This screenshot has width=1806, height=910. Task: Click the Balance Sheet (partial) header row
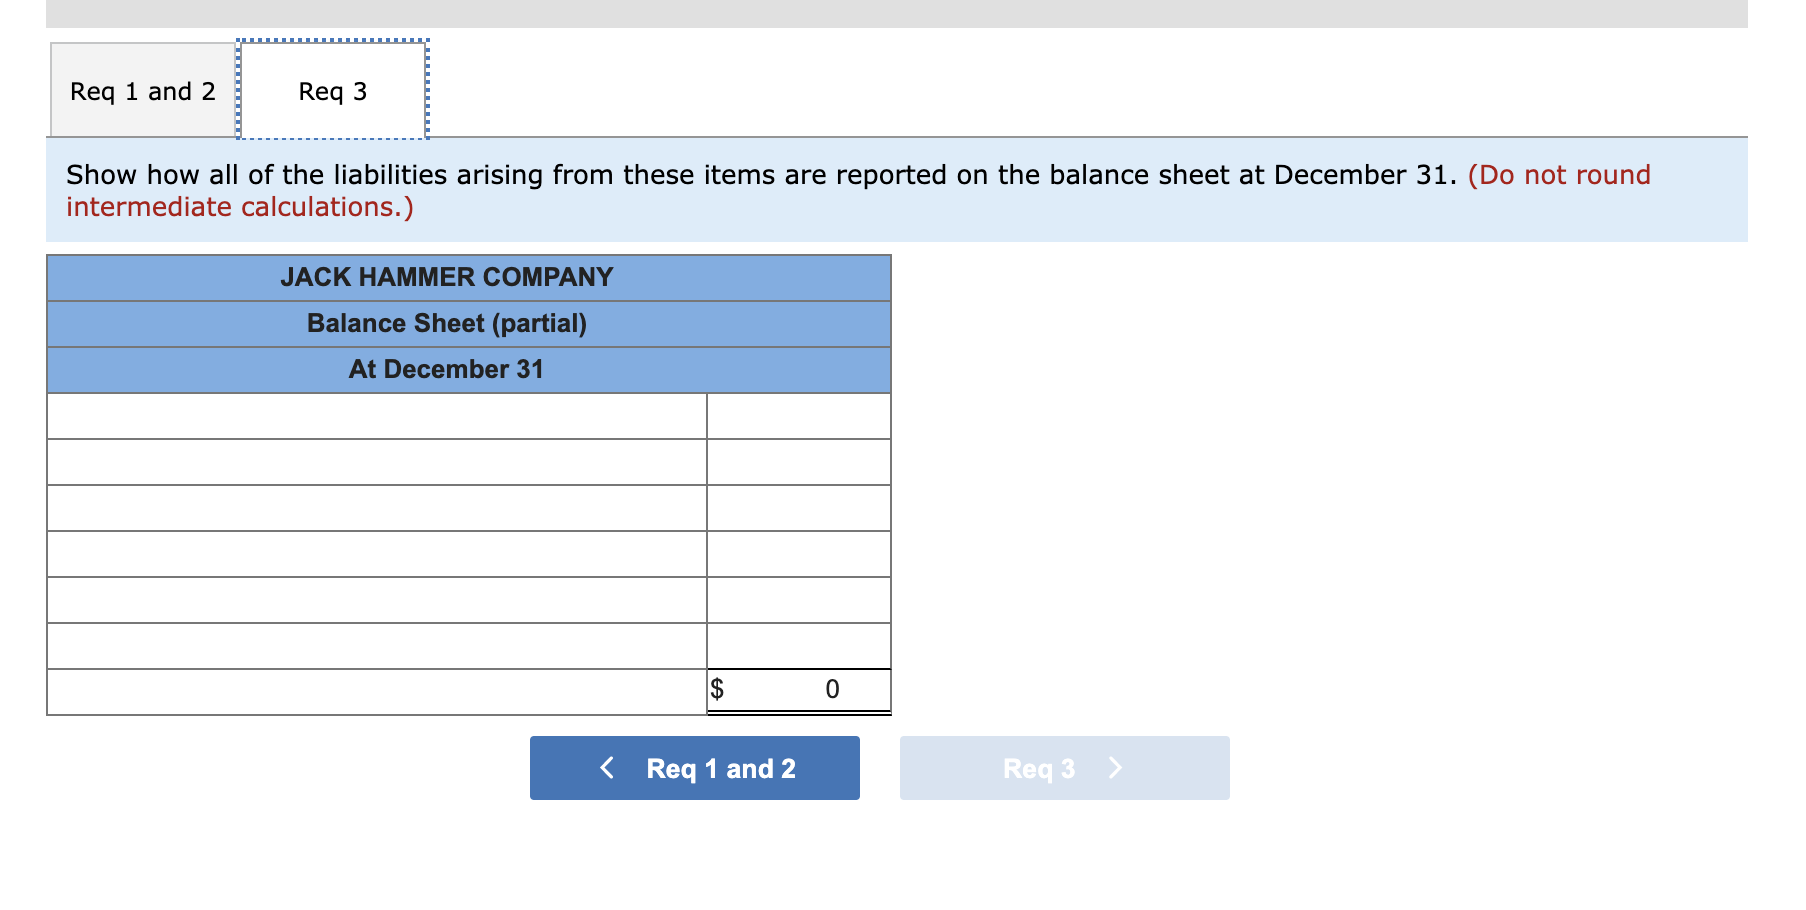pyautogui.click(x=467, y=323)
